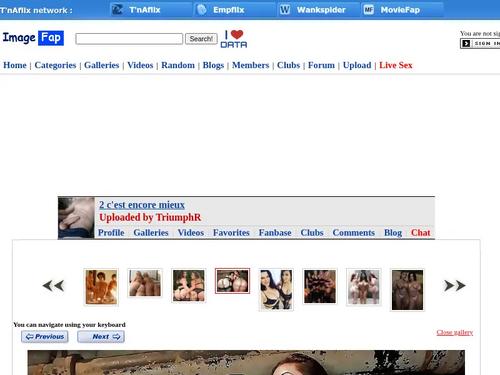This screenshot has height=375, width=500.
Task: Open Members in the navigation bar
Action: (250, 65)
